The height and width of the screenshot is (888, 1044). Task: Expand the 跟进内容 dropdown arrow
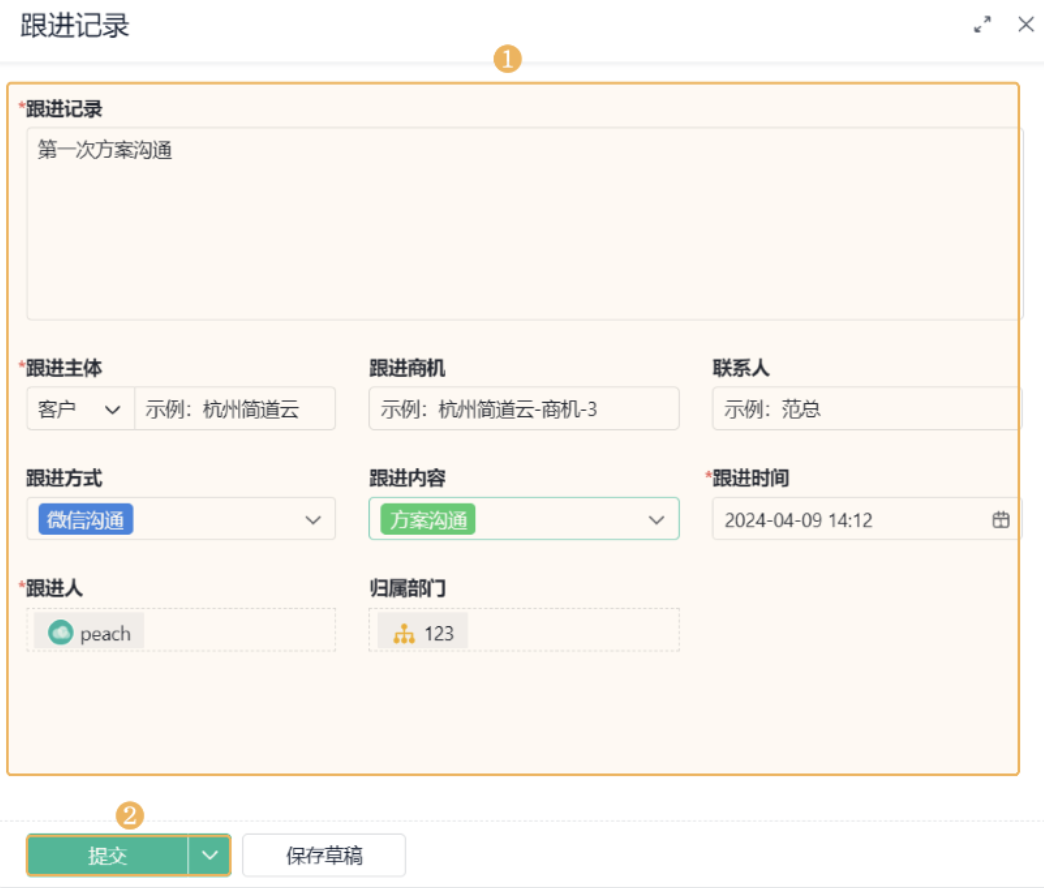pyautogui.click(x=657, y=520)
